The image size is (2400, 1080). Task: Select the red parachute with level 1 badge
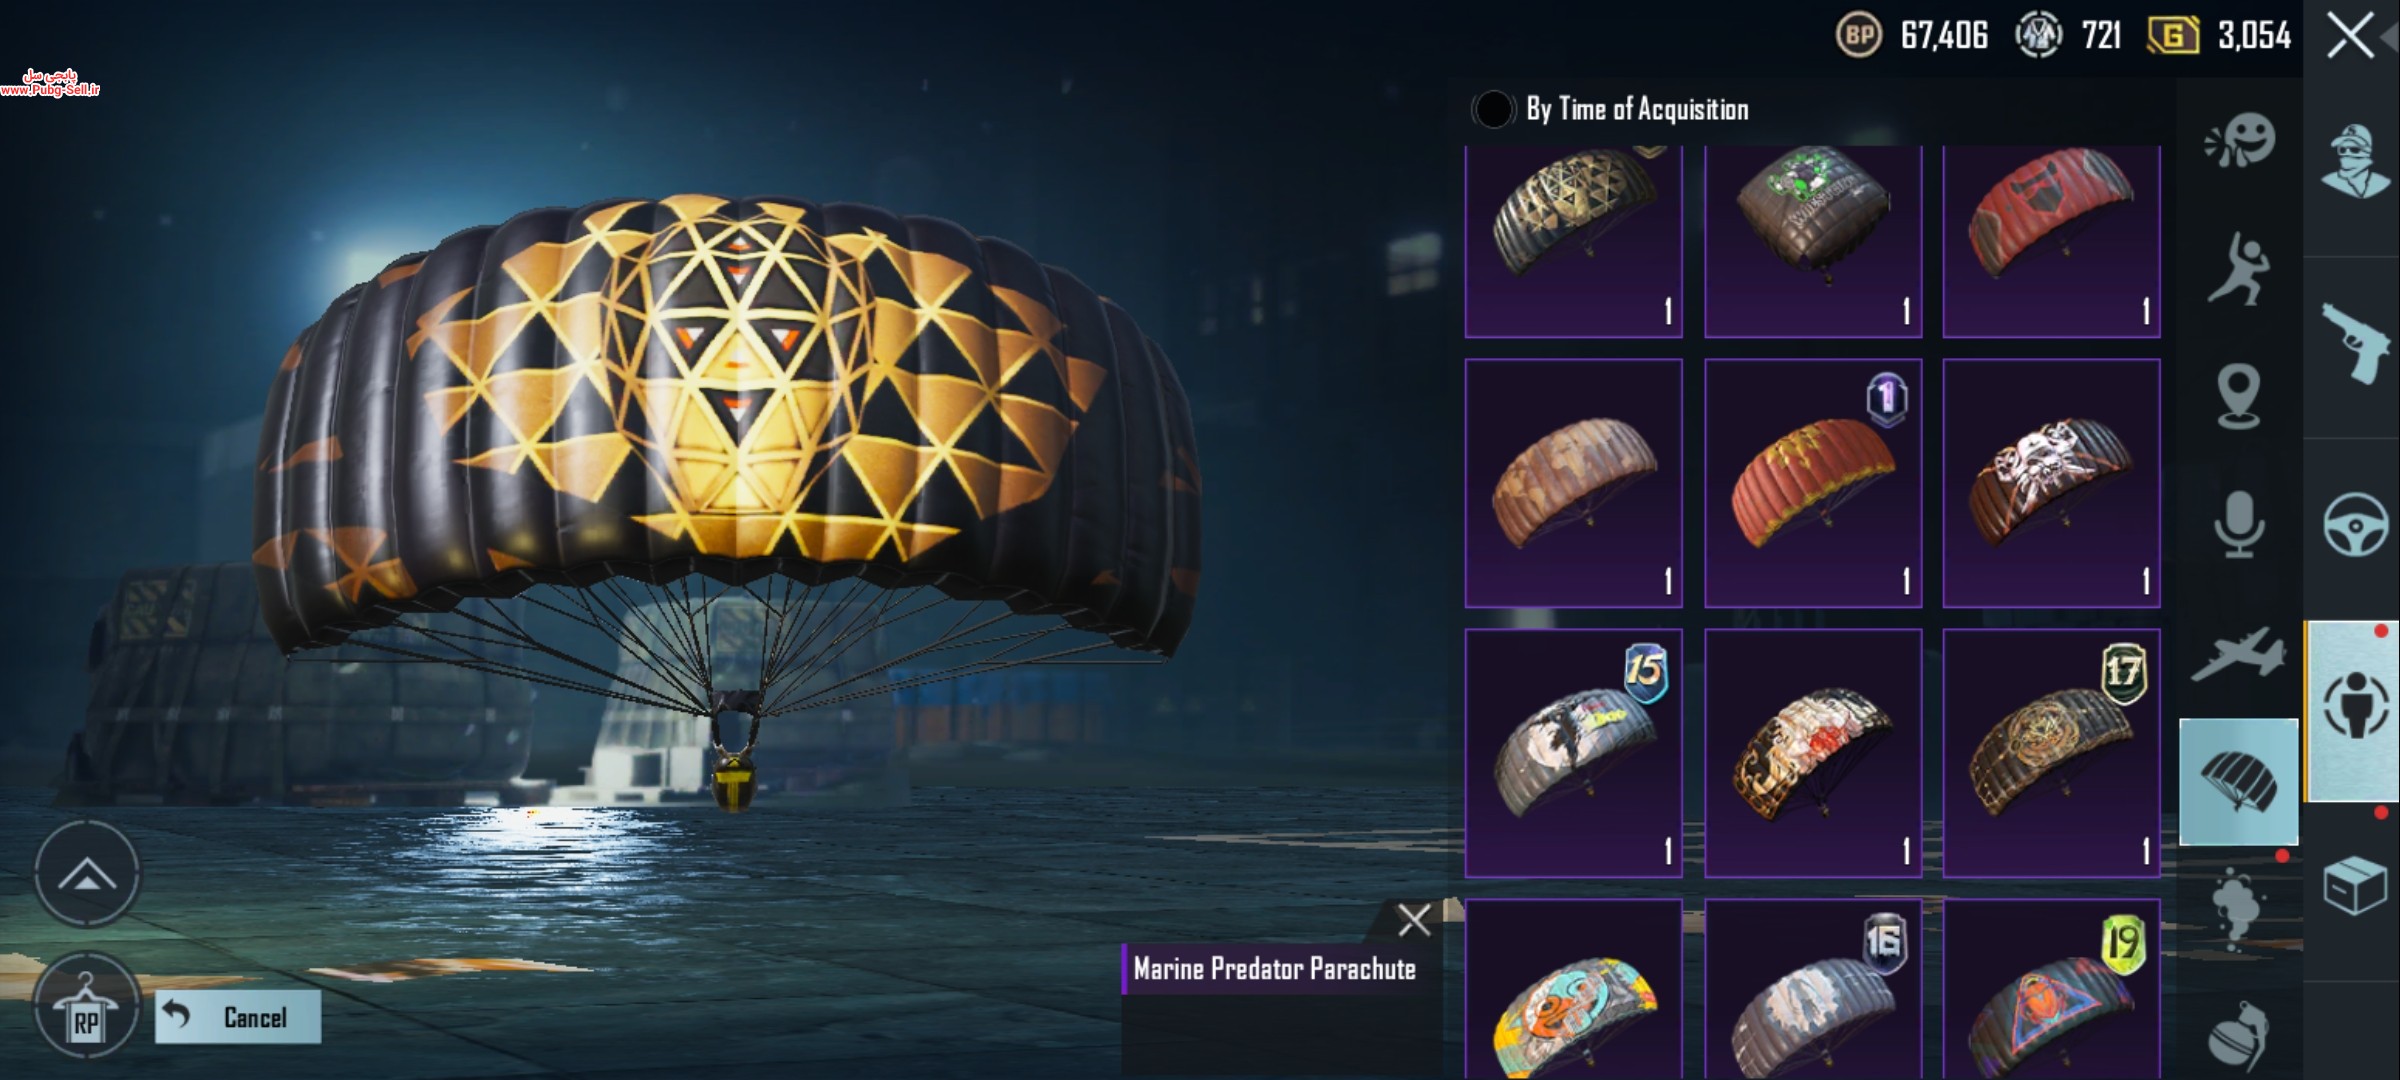1813,483
